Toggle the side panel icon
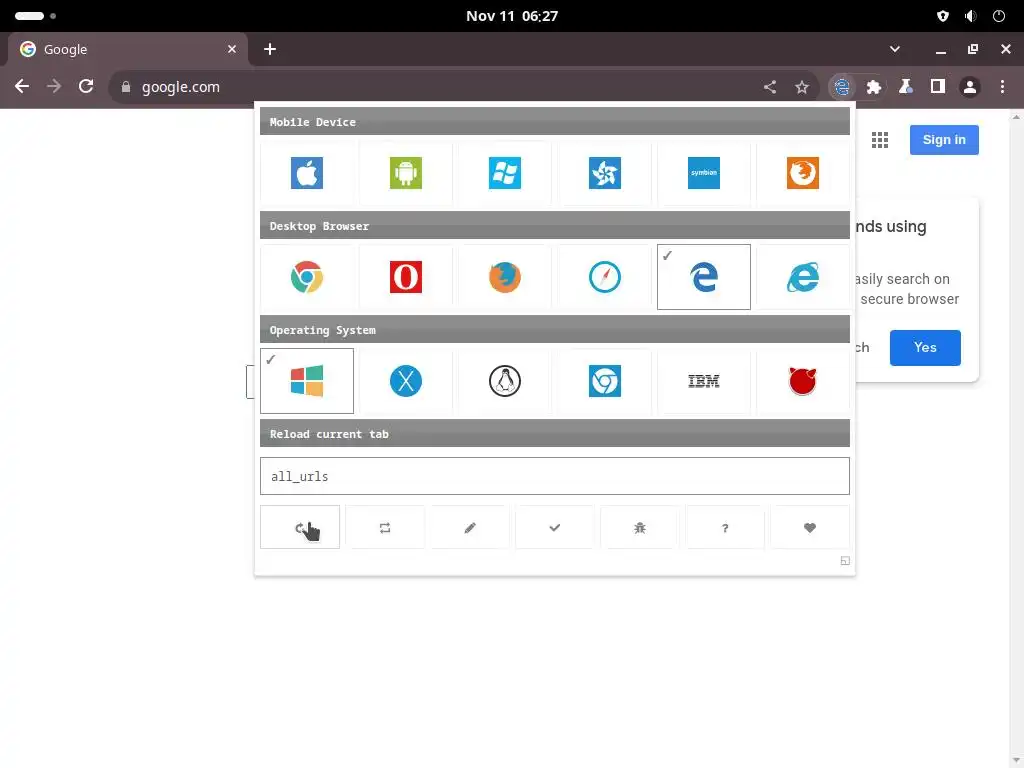1024x768 pixels. (938, 87)
